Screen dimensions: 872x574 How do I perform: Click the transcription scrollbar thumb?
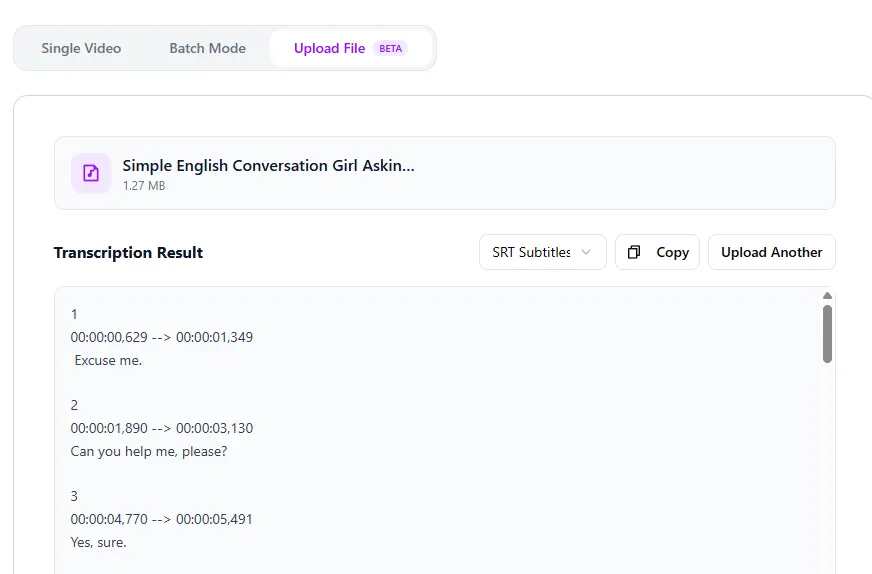[x=828, y=334]
